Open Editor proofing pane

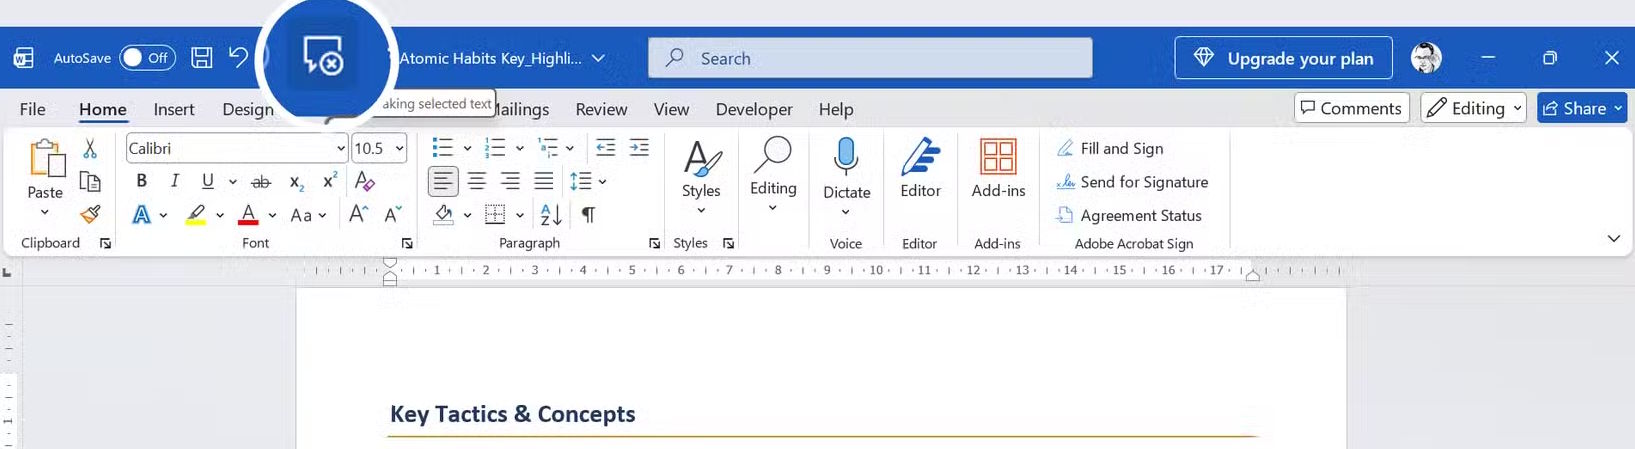[920, 168]
